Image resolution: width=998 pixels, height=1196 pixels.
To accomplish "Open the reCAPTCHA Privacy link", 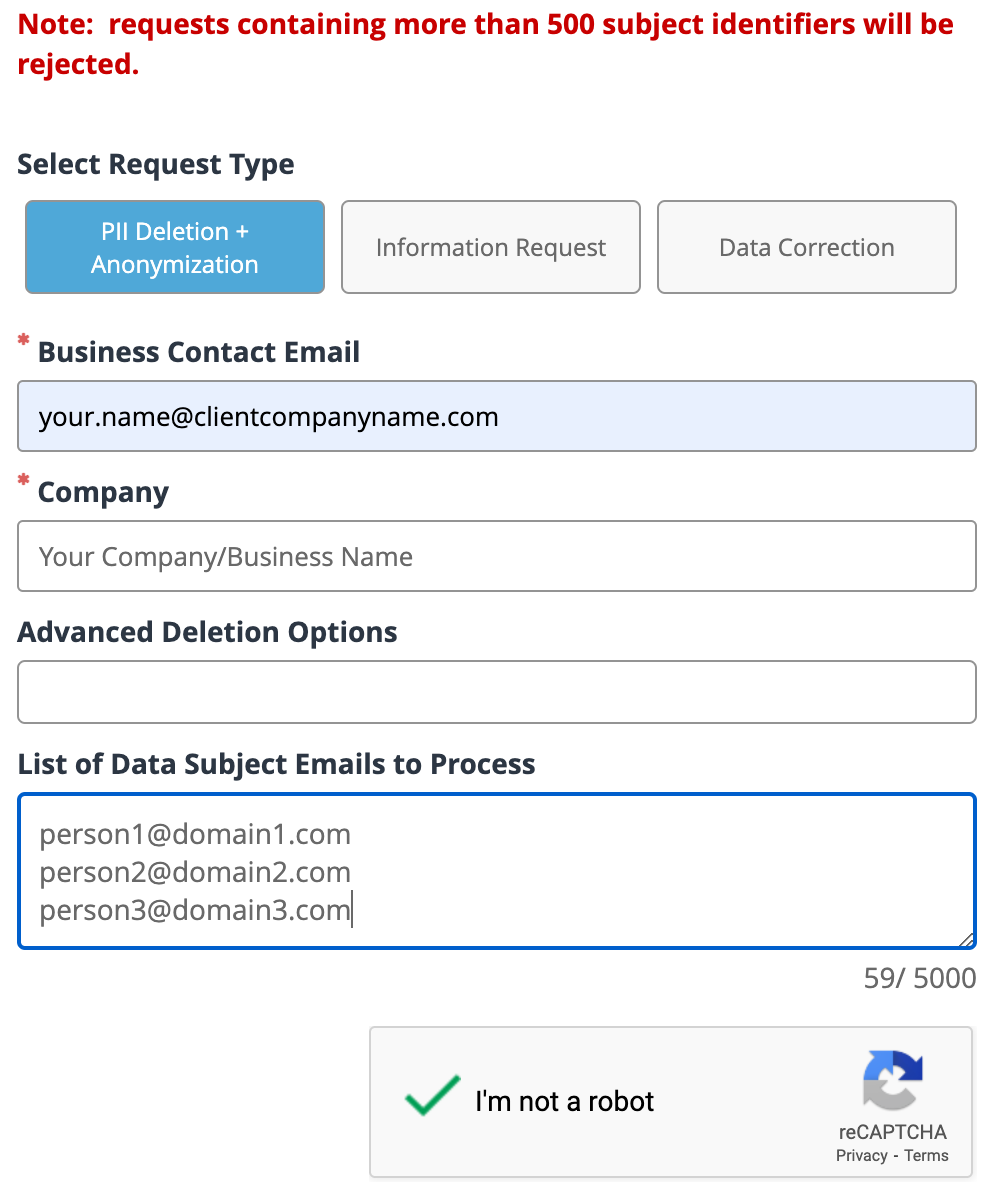I will [861, 1156].
